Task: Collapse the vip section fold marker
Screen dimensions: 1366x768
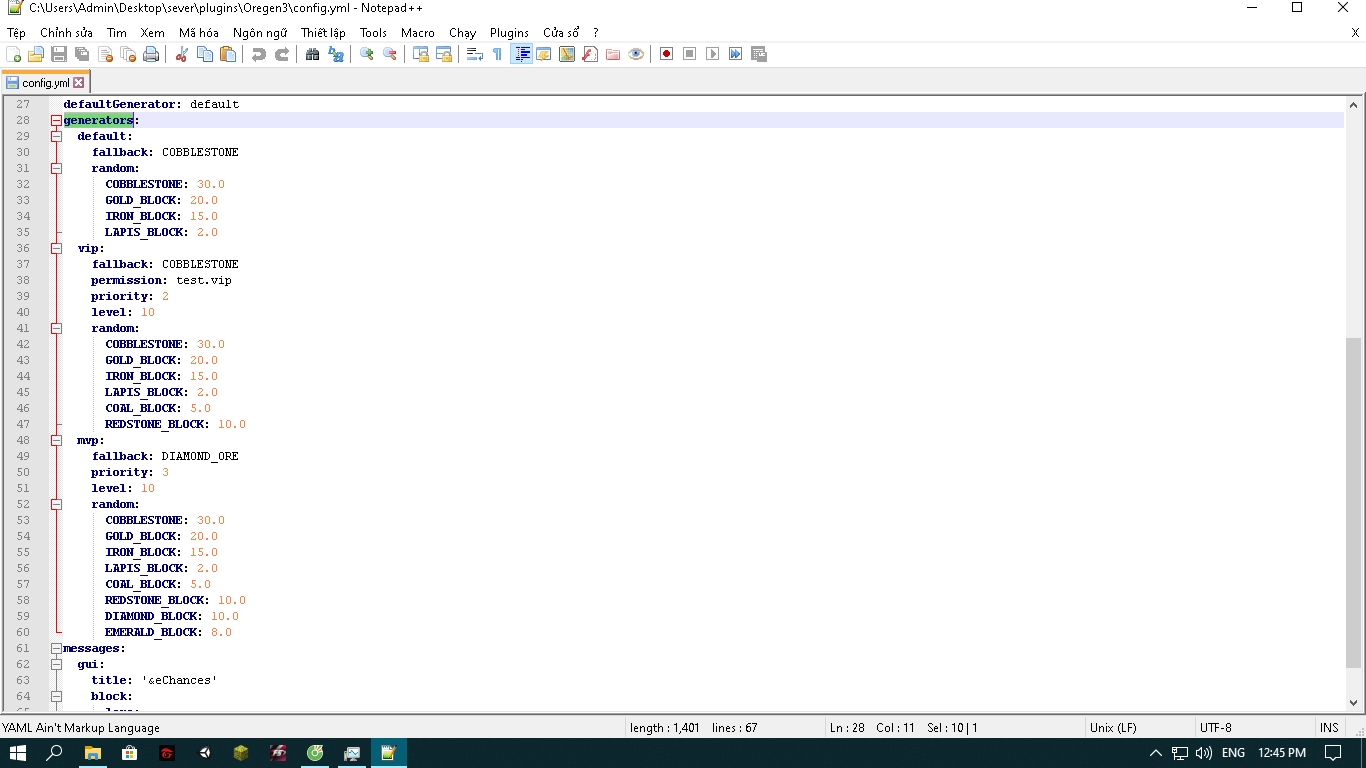Action: pos(57,248)
